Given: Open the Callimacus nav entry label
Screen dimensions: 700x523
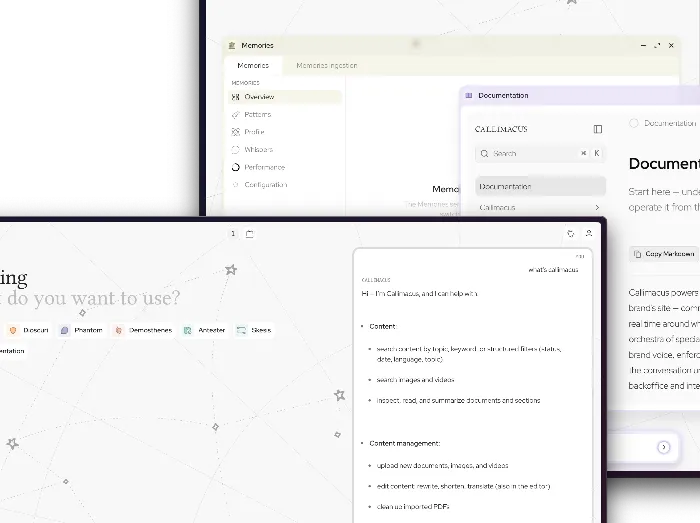Looking at the screenshot, I should (x=497, y=208).
